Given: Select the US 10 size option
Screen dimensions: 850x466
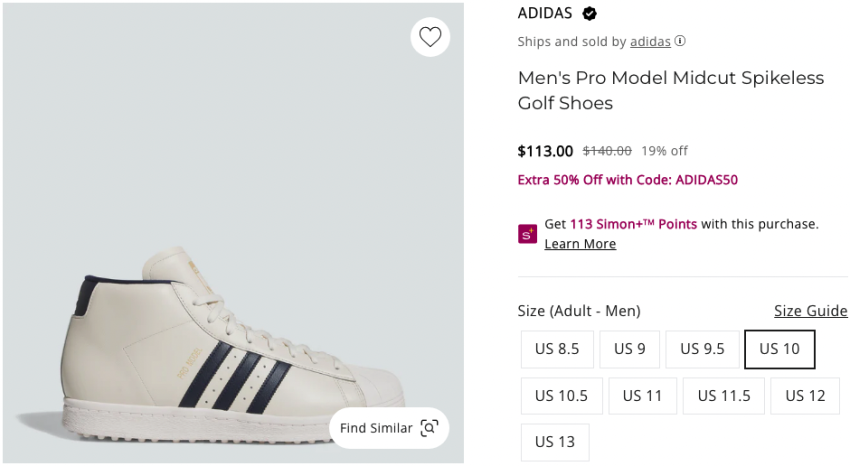Looking at the screenshot, I should click(779, 349).
